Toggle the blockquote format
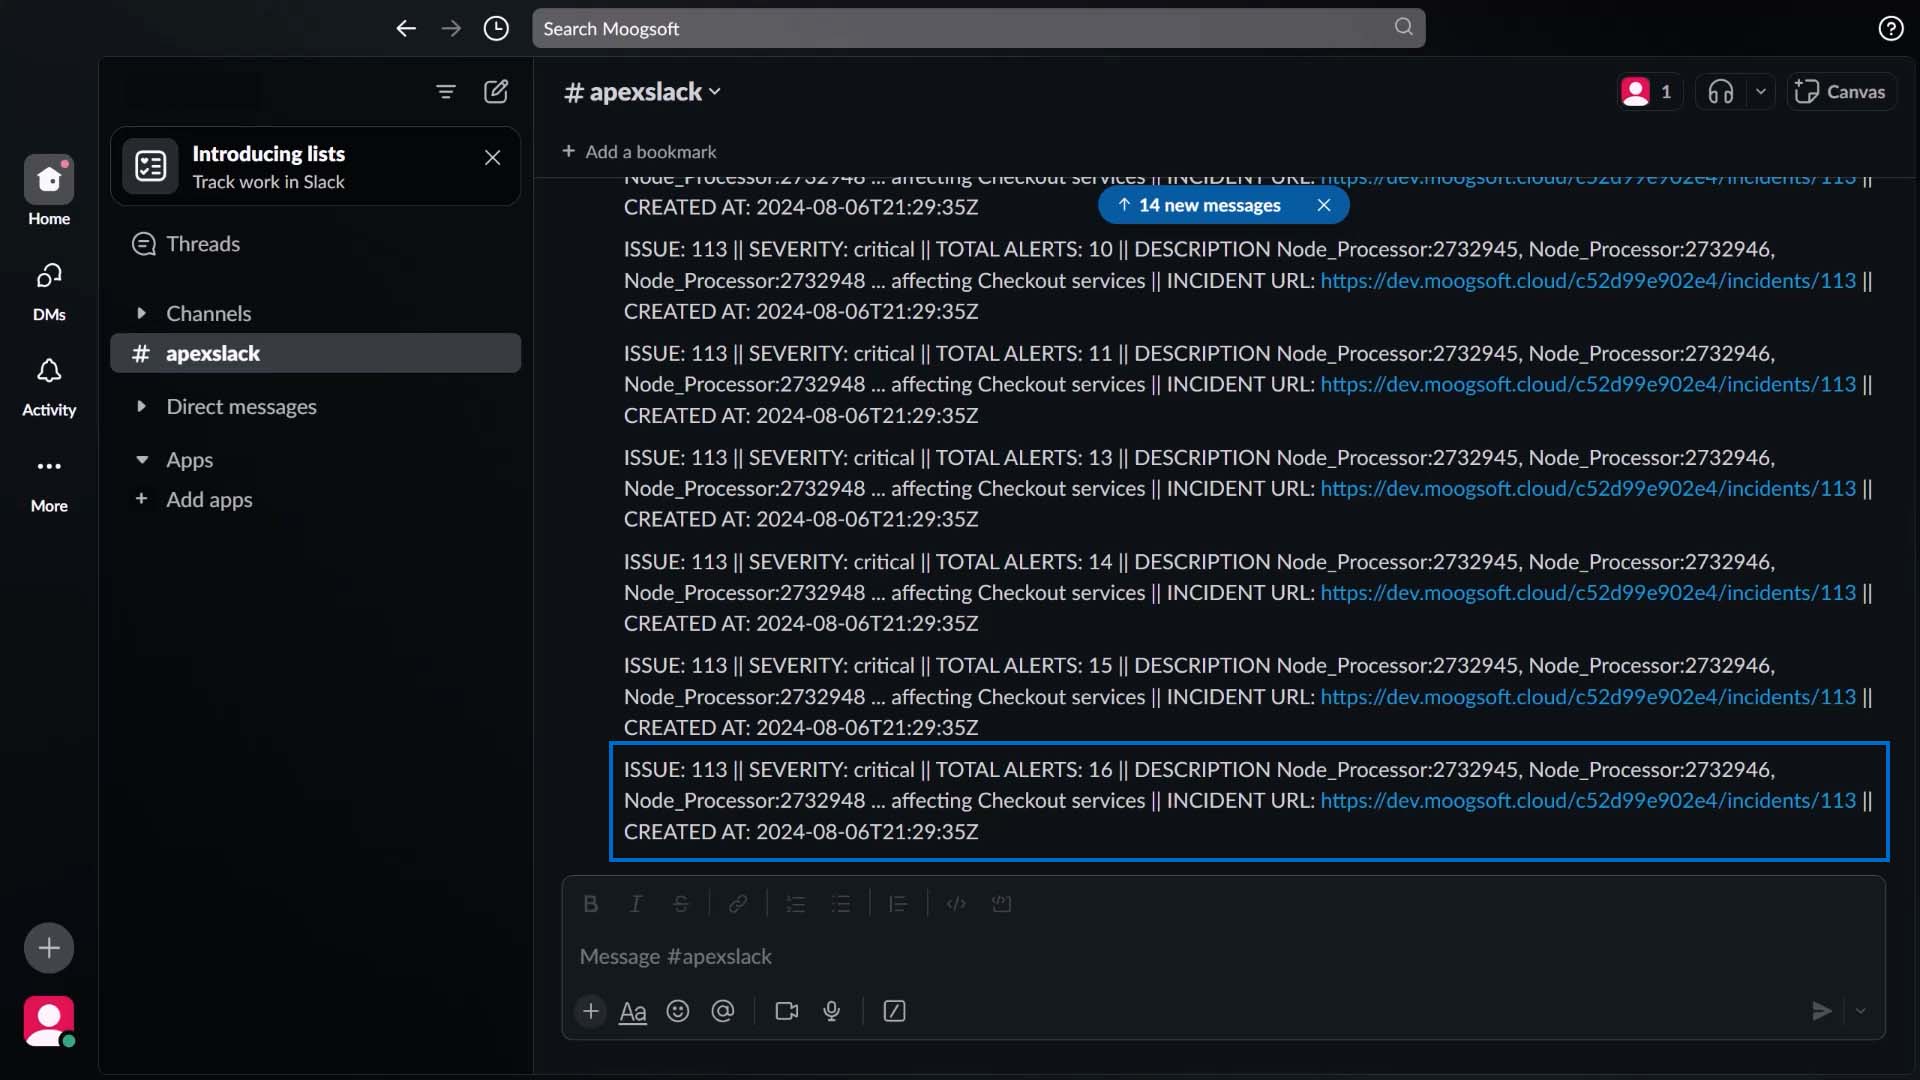The width and height of the screenshot is (1920, 1080). pyautogui.click(x=898, y=904)
